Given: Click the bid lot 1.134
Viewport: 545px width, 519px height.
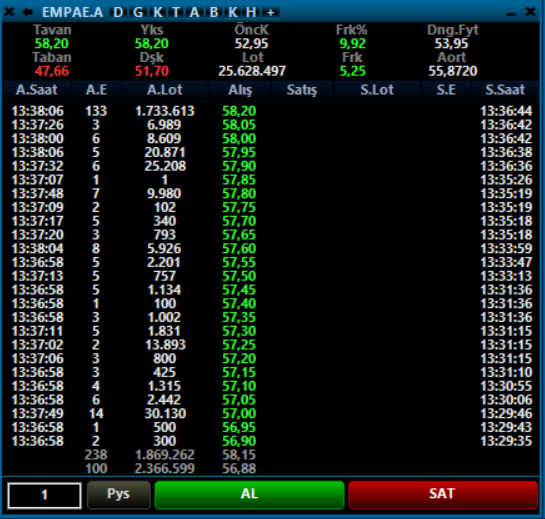Looking at the screenshot, I should (x=164, y=290).
